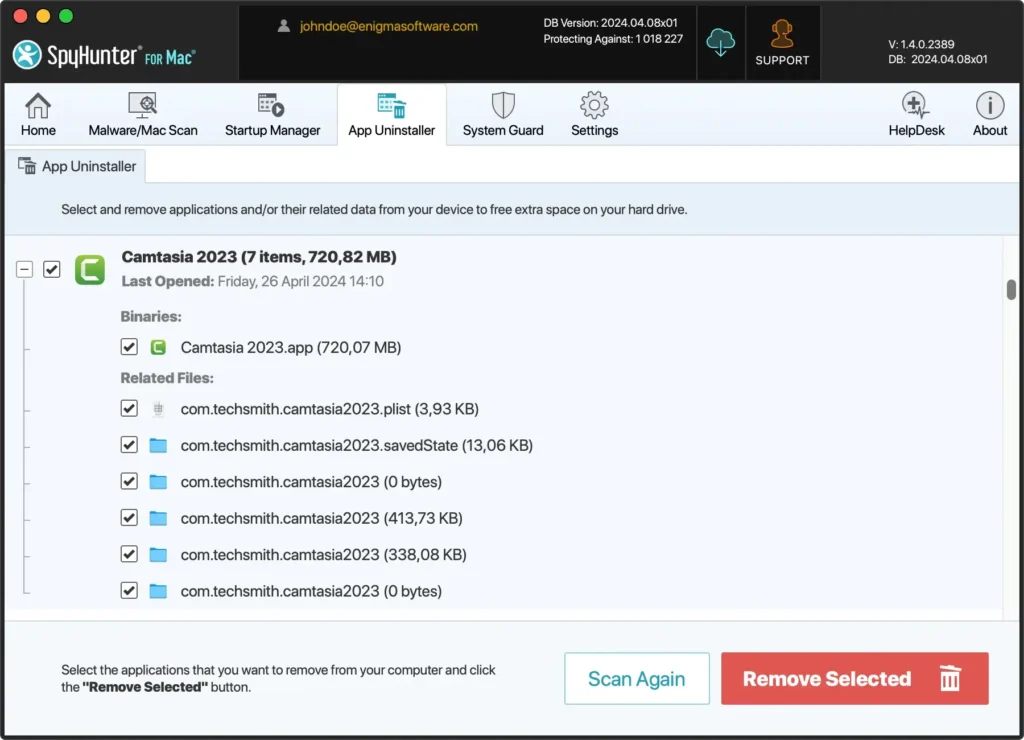Click the V: 1.4.0.2389 version text

[921, 44]
